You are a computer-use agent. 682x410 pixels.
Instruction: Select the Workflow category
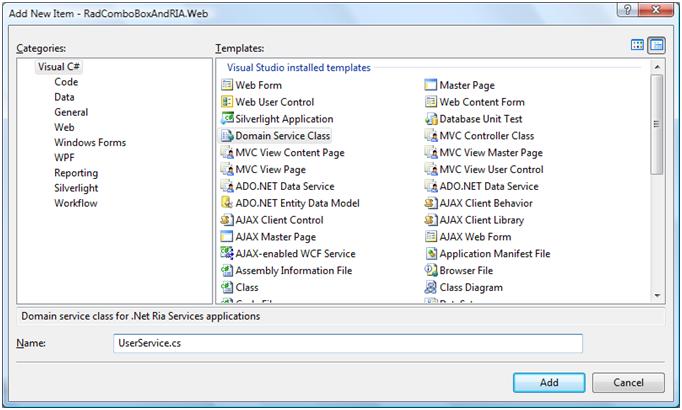coord(76,203)
